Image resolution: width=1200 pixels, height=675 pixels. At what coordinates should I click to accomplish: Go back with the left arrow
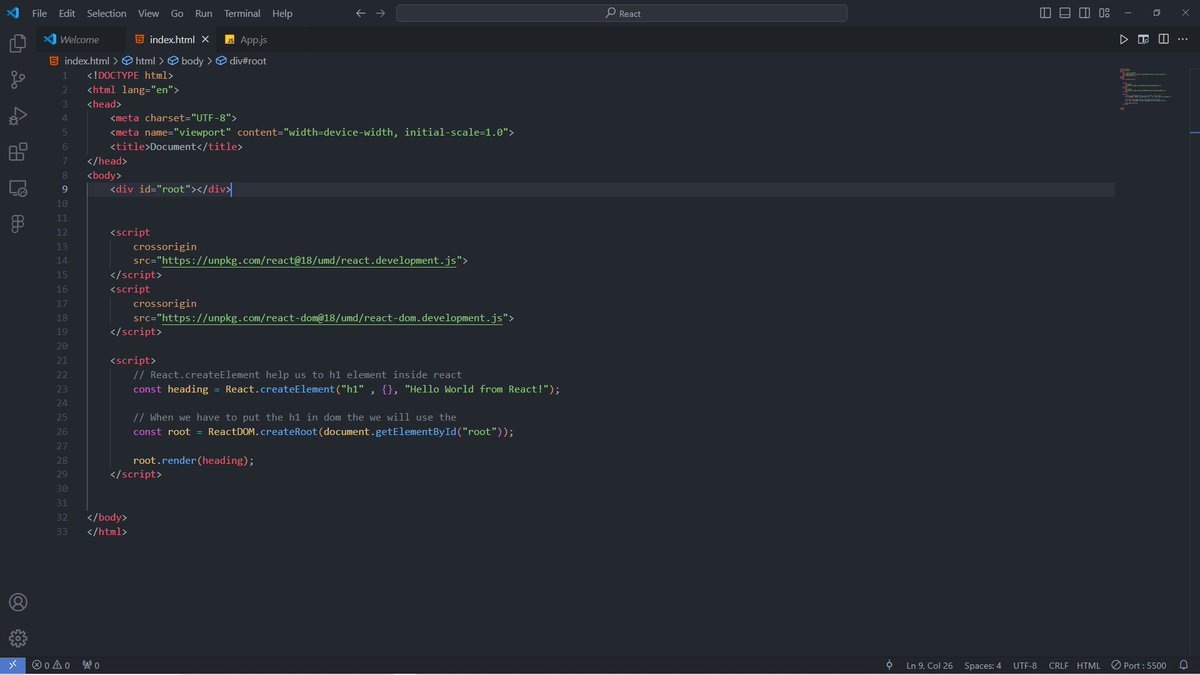(361, 13)
